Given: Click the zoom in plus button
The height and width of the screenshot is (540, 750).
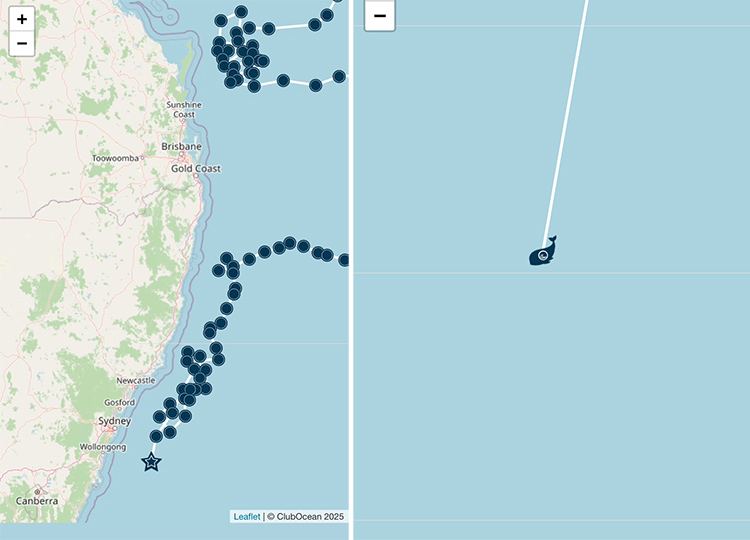Looking at the screenshot, I should pyautogui.click(x=22, y=19).
